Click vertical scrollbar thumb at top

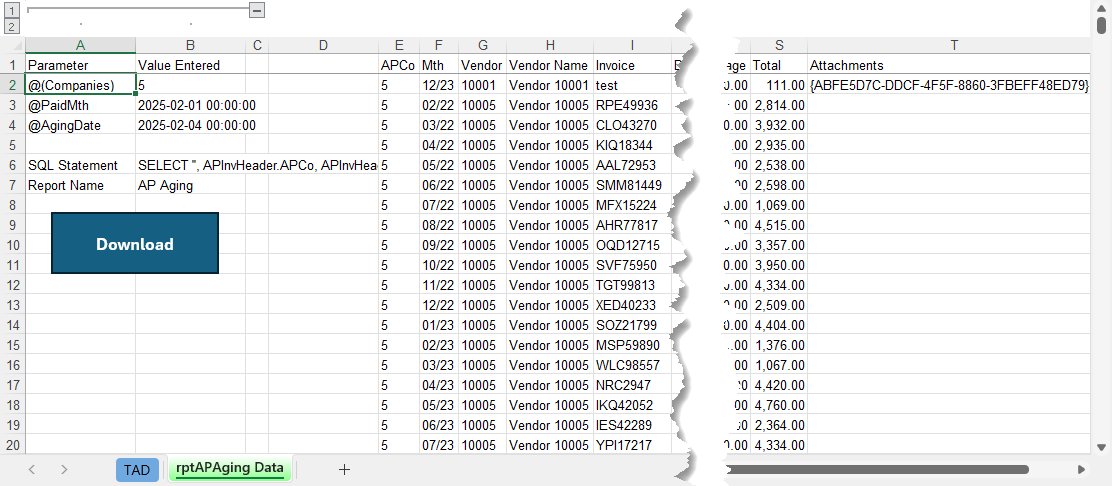pyautogui.click(x=1101, y=25)
